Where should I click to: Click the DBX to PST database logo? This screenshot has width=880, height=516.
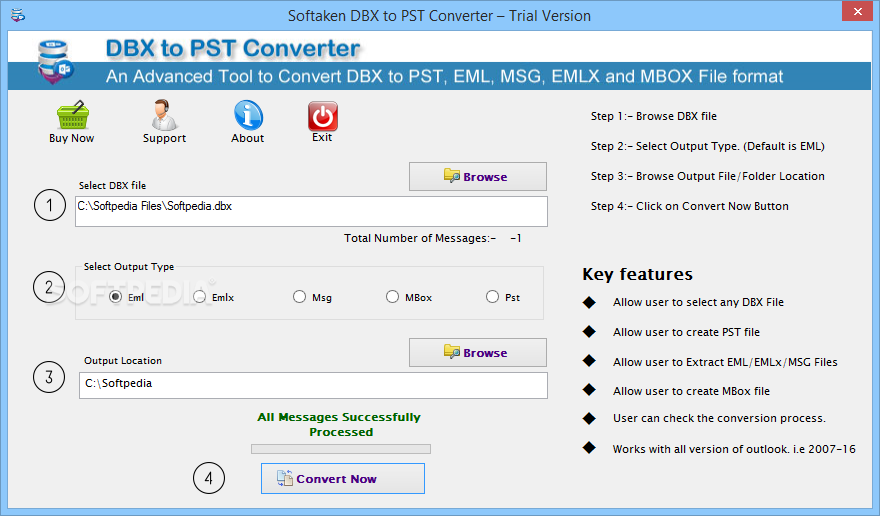[x=55, y=62]
